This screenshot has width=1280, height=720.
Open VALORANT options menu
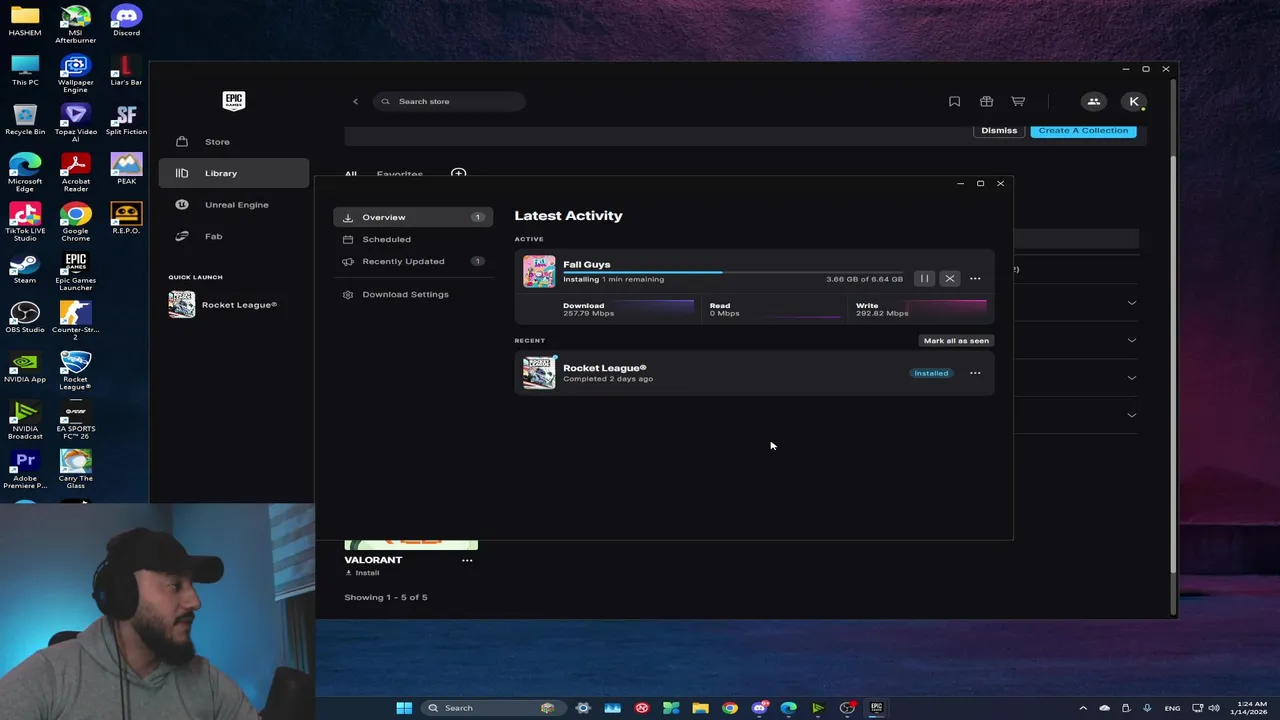(467, 560)
